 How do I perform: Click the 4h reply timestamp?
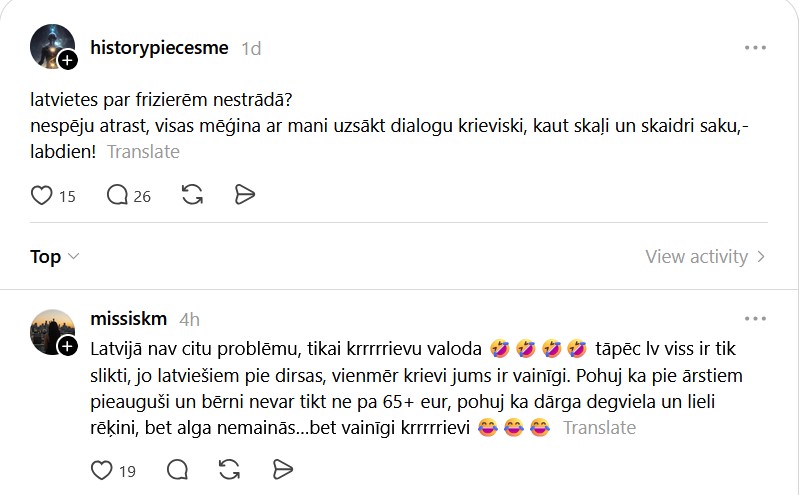click(x=189, y=320)
